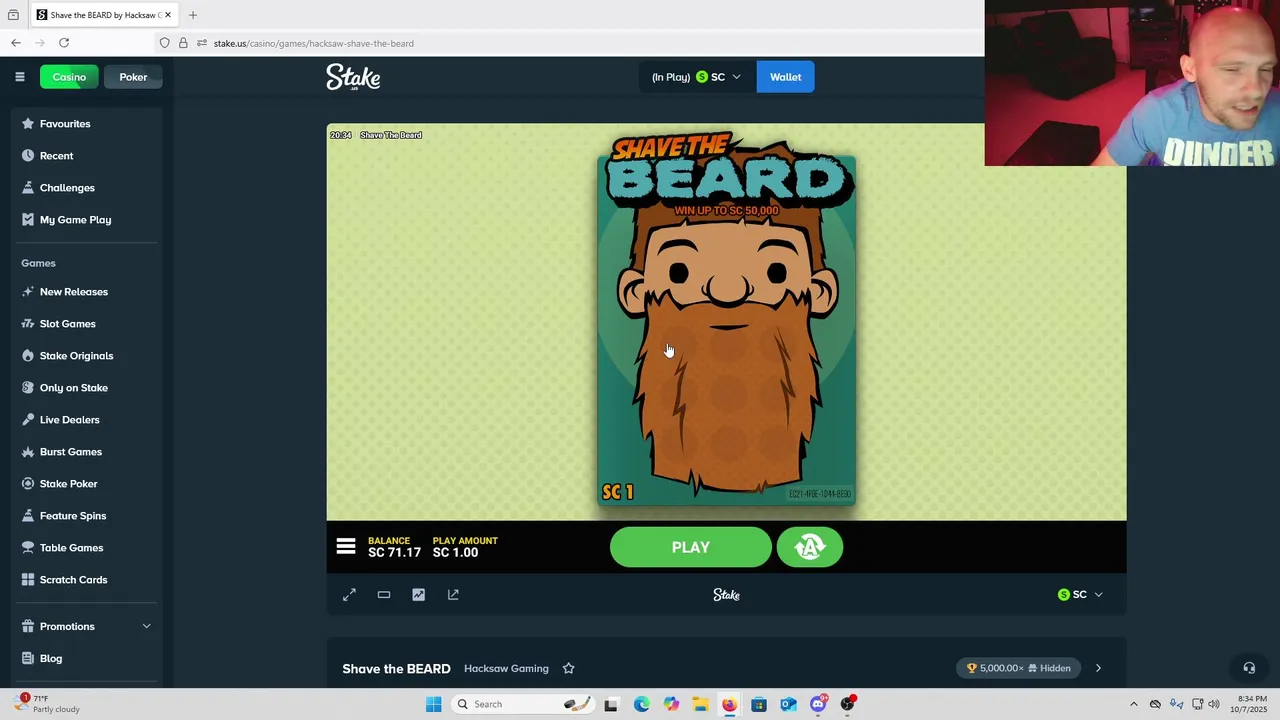
Task: Expand the Promotions sidebar section
Action: tap(86, 626)
